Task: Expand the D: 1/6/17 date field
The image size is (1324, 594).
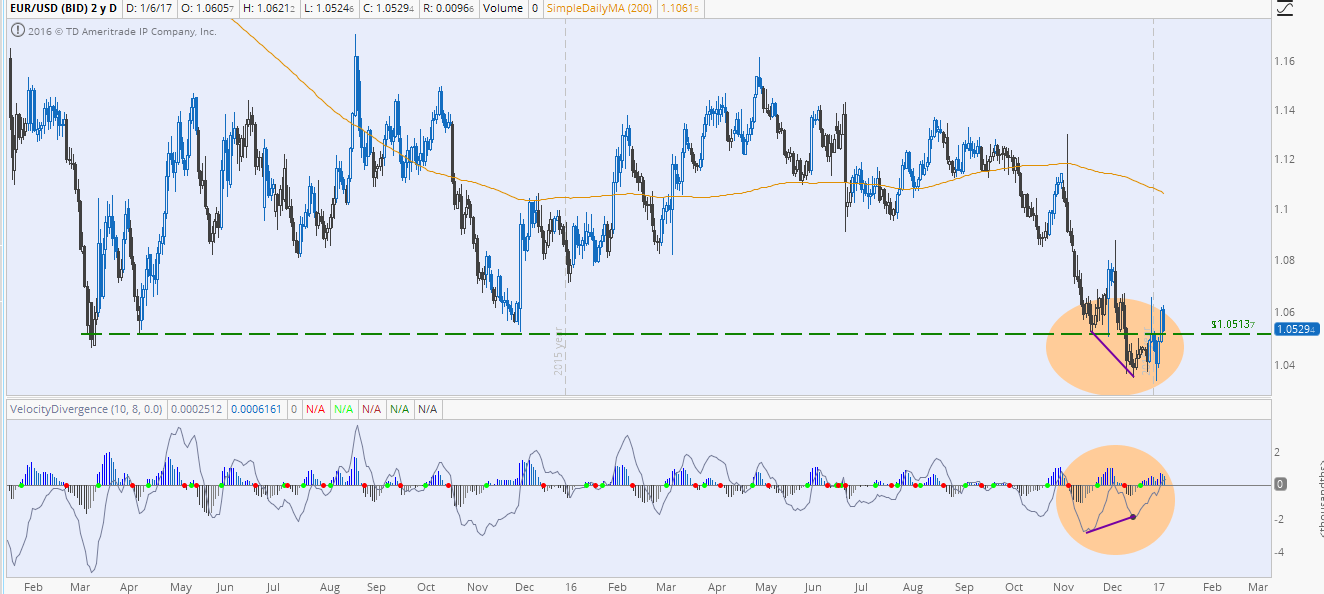Action: point(148,8)
